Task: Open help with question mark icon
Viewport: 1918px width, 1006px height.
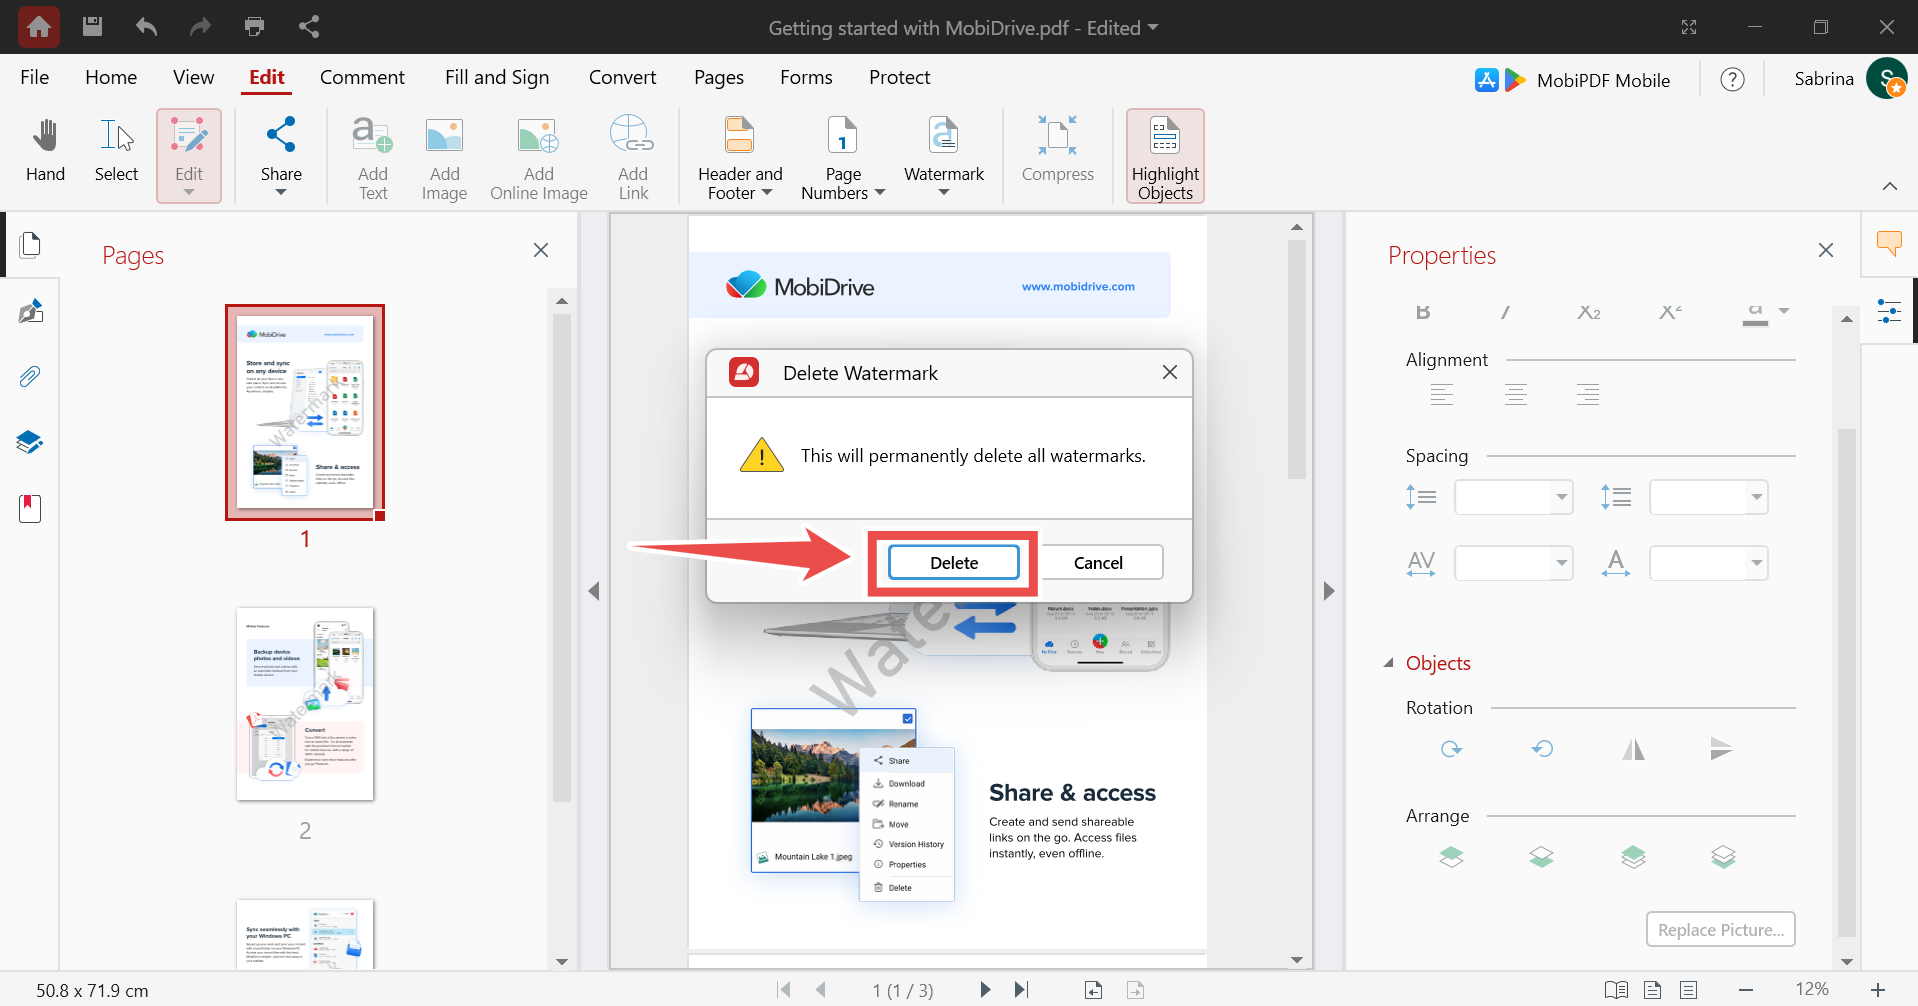Action: (x=1732, y=79)
